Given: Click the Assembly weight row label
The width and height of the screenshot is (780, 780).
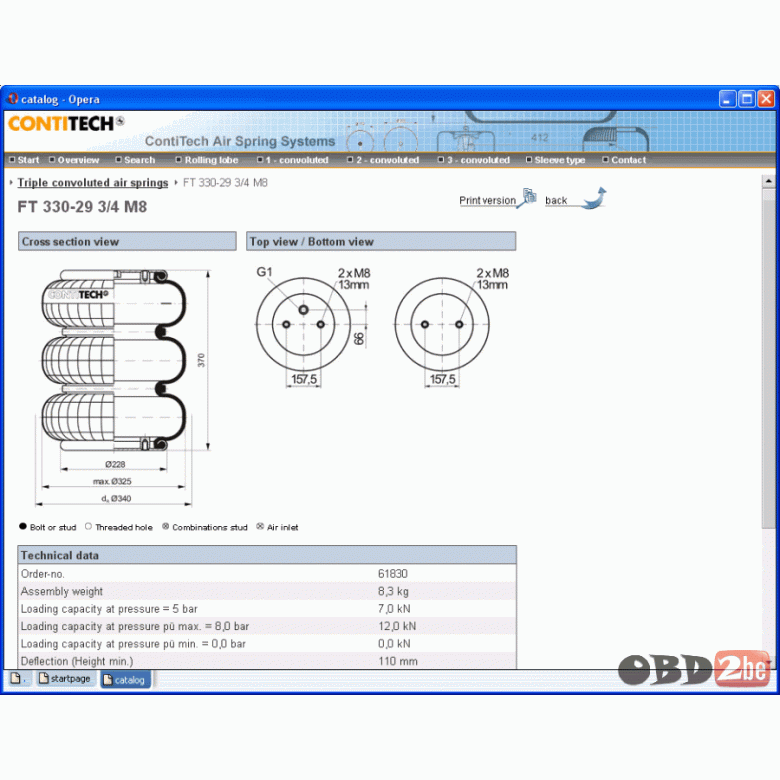Looking at the screenshot, I should coord(62,591).
